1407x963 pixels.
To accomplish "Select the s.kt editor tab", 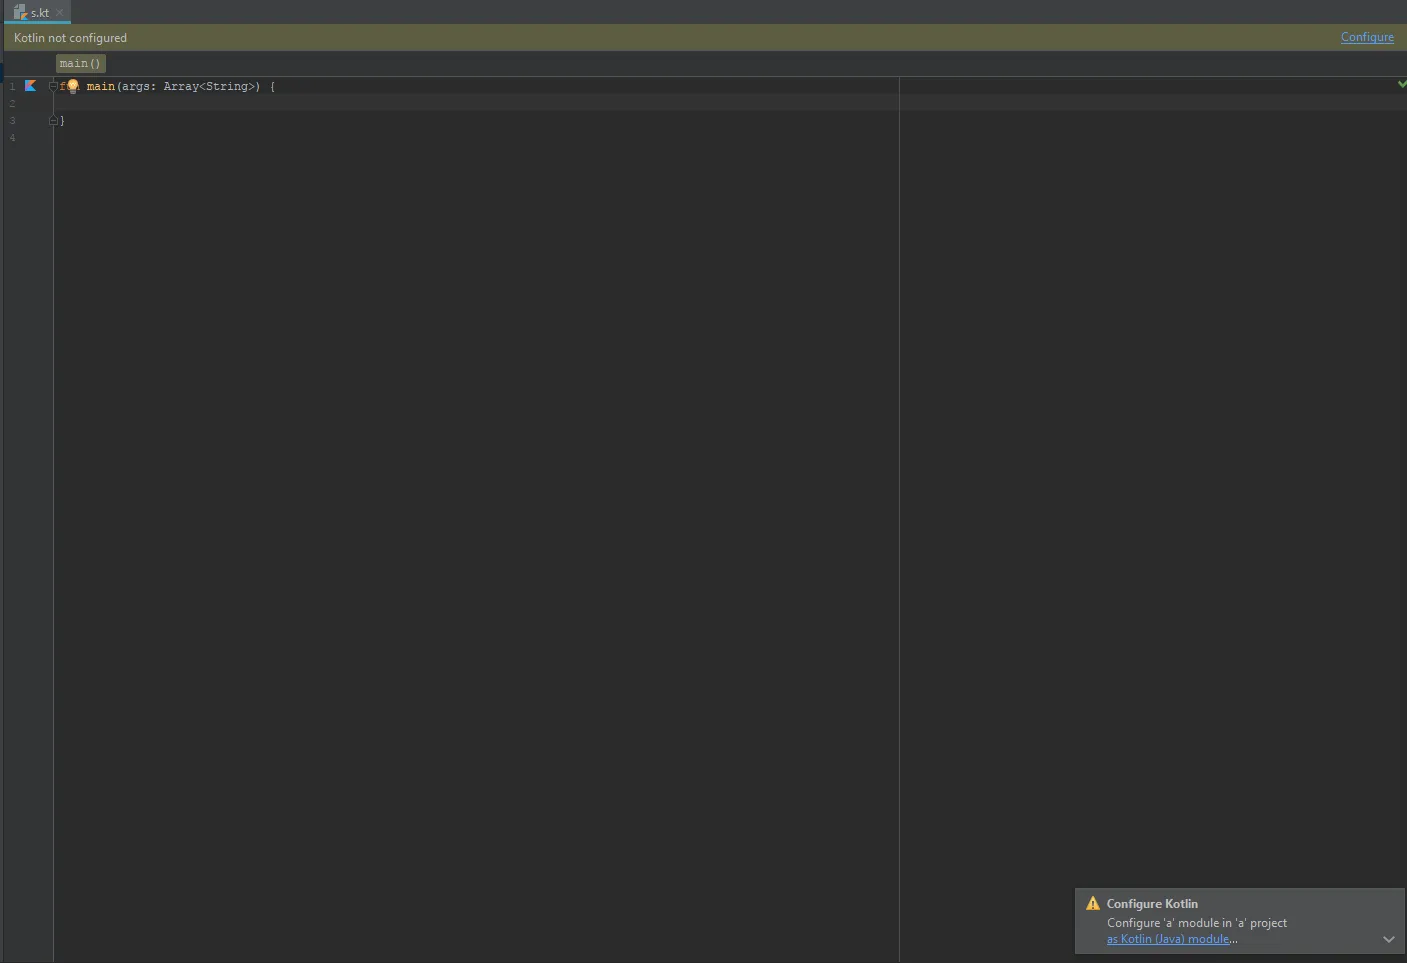I will tap(37, 12).
